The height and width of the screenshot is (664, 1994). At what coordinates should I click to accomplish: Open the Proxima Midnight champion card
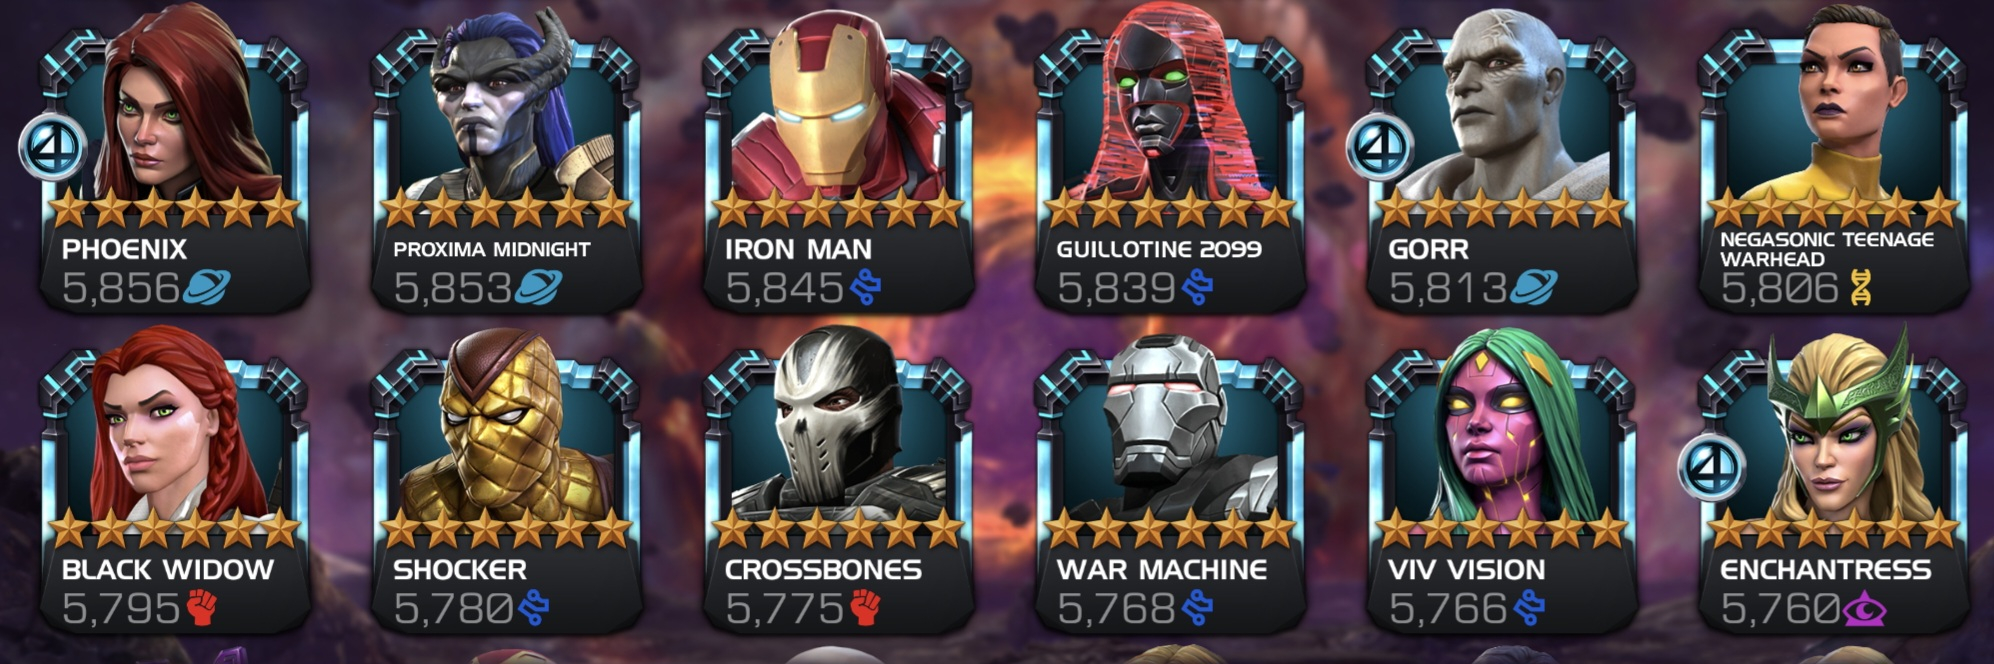click(x=505, y=165)
